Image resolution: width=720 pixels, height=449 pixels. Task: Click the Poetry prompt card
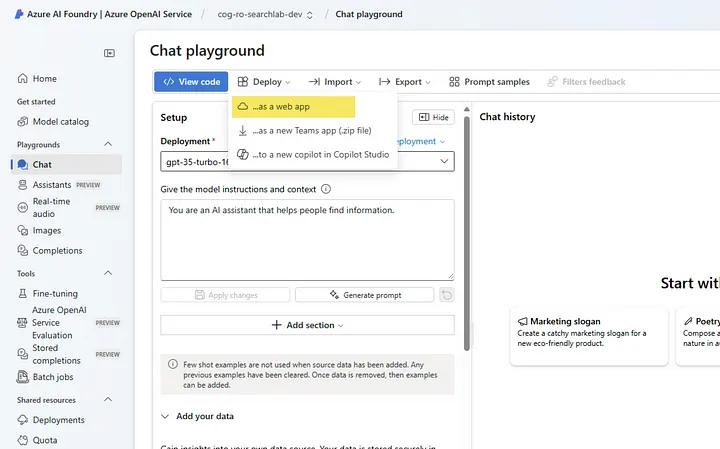click(698, 337)
